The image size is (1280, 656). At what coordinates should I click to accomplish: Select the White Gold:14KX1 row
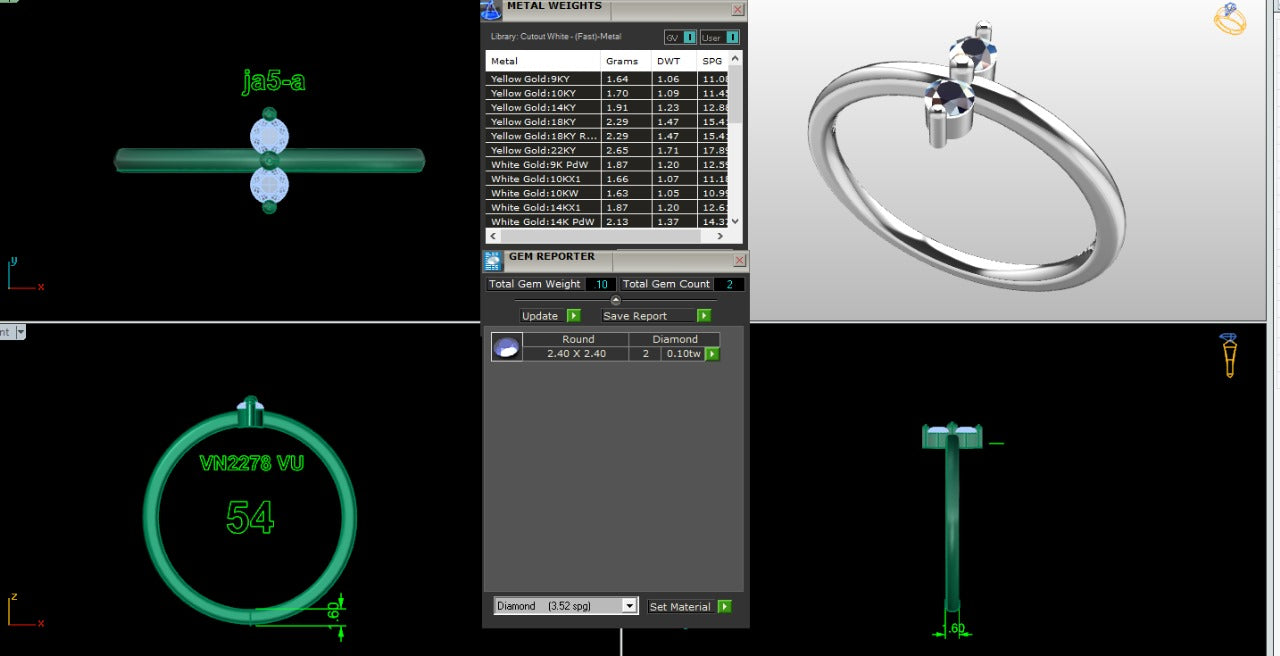[607, 207]
